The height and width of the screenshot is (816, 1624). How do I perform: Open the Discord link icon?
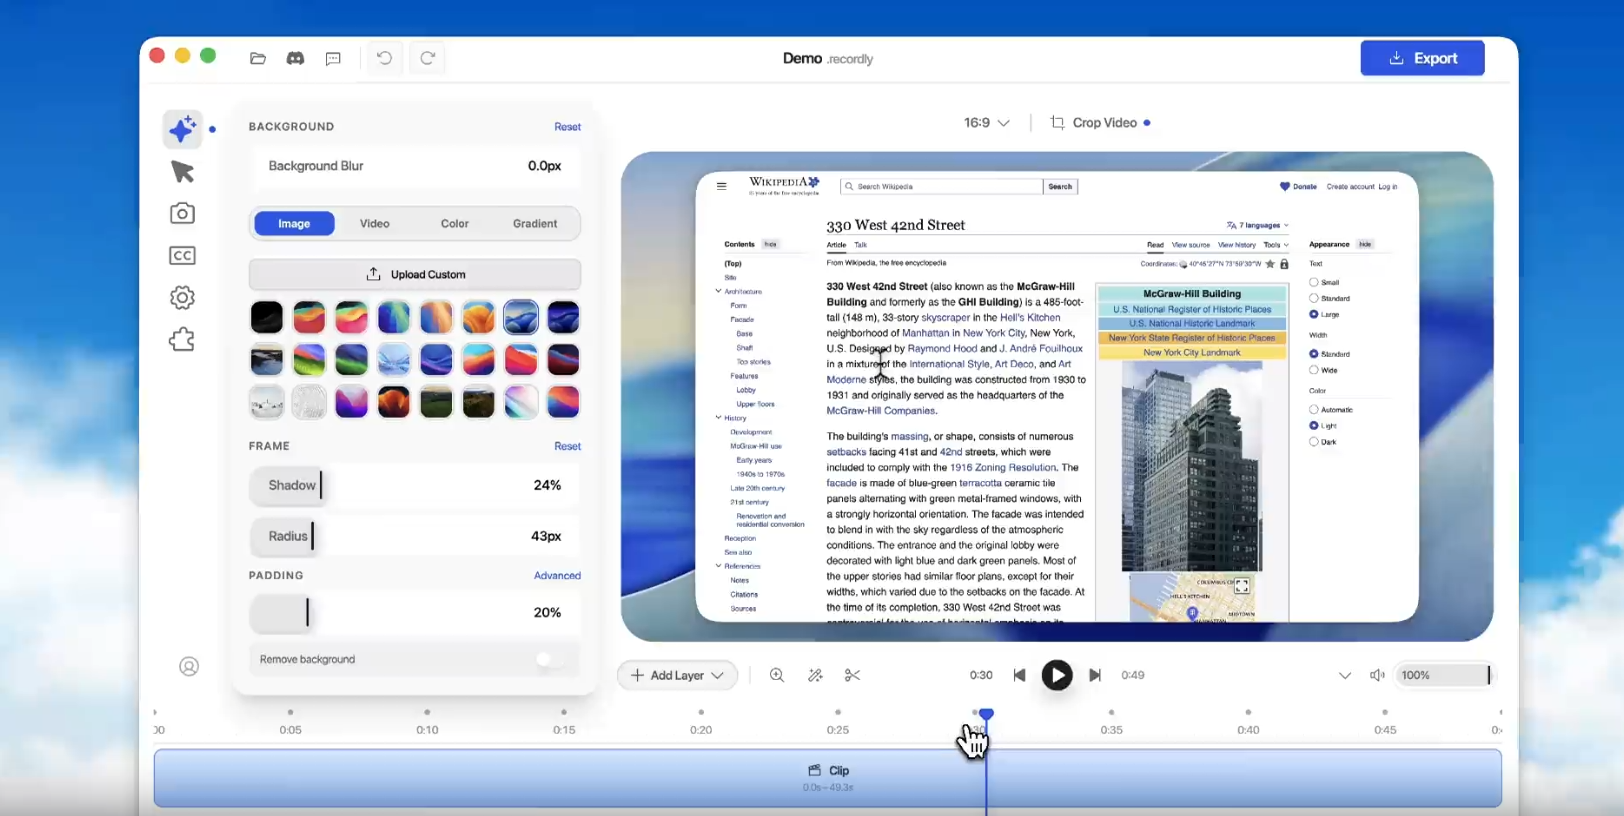coord(295,58)
